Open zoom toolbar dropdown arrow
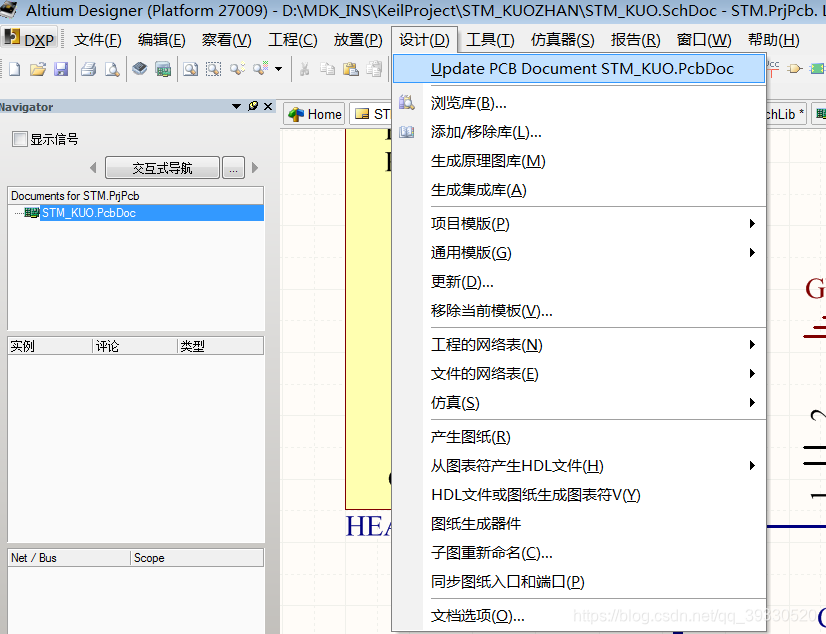 point(278,69)
